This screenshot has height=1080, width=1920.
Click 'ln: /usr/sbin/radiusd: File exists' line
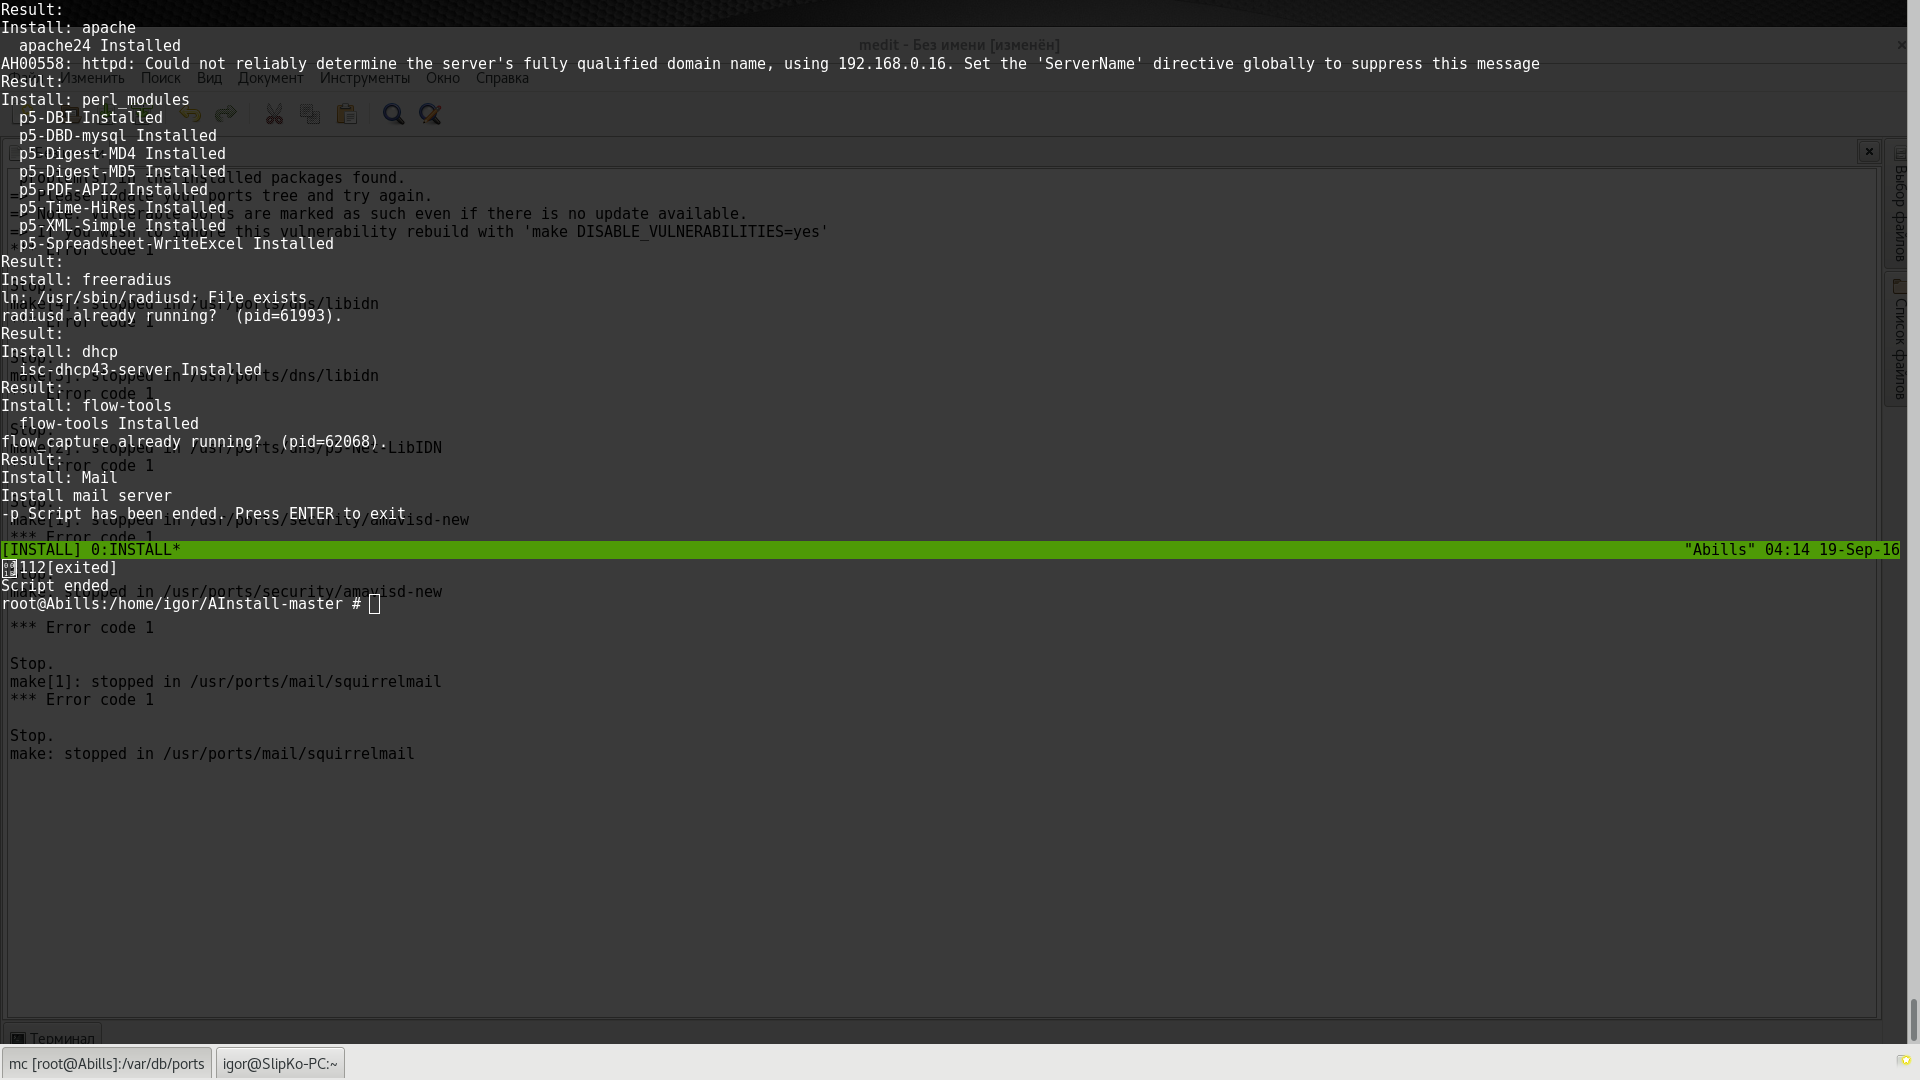coord(154,298)
